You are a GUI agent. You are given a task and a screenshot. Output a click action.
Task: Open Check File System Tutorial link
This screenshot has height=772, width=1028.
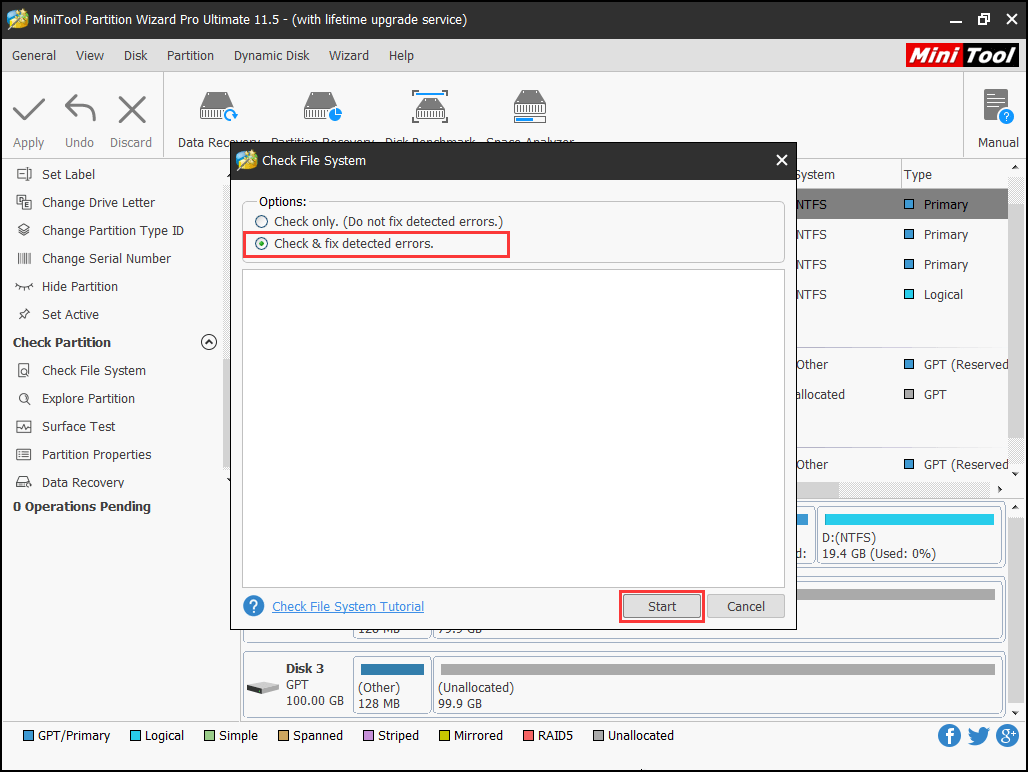pyautogui.click(x=348, y=607)
